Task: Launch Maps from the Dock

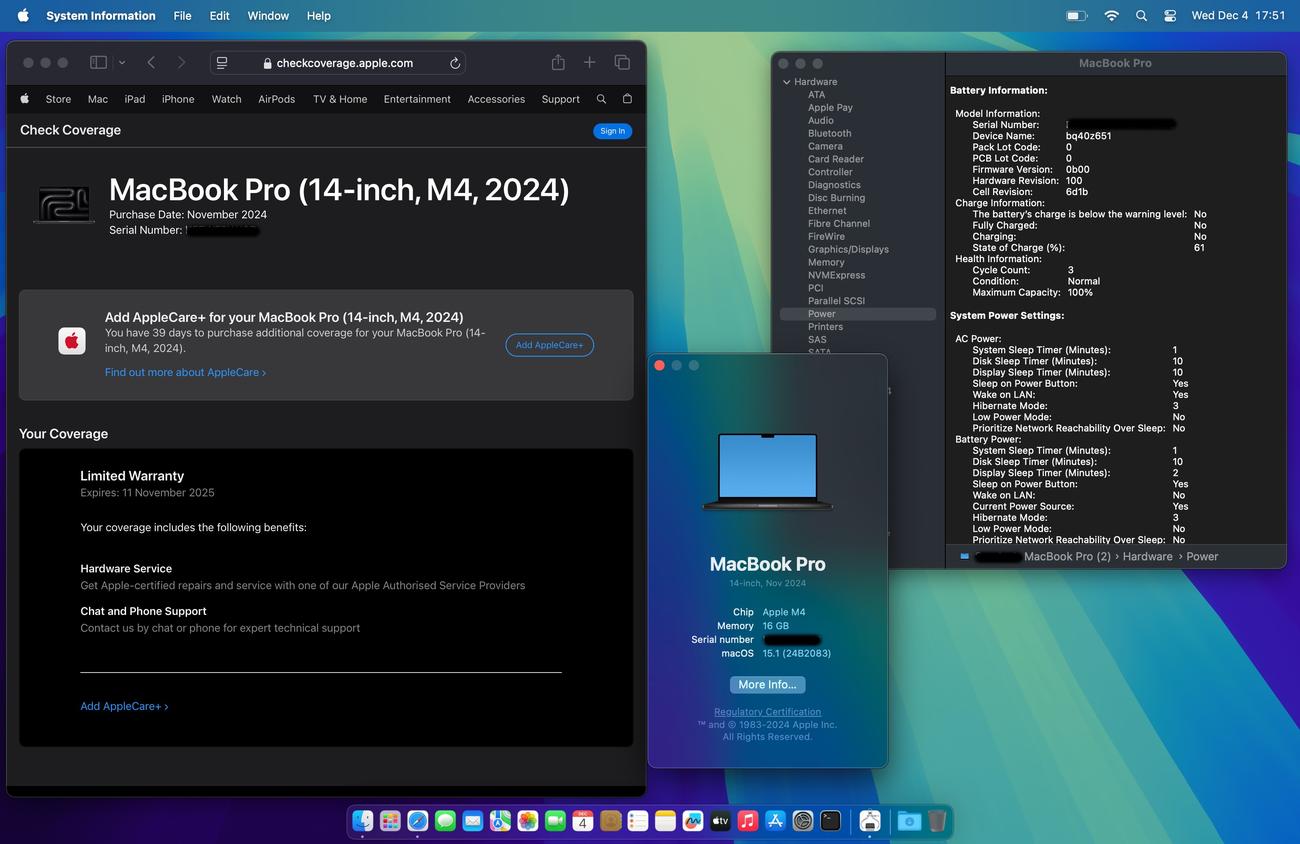Action: point(500,821)
